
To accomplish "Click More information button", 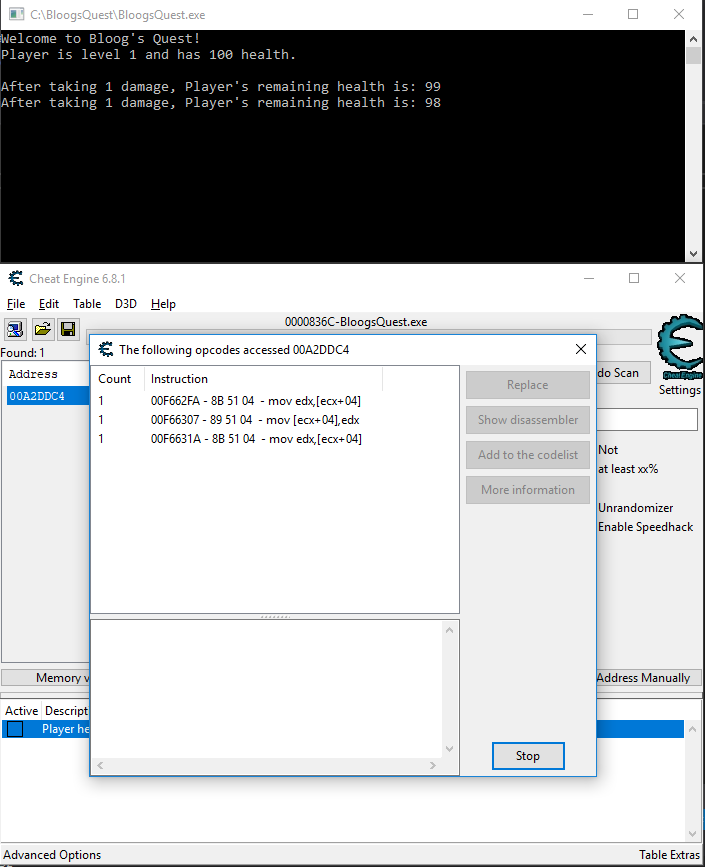I will click(528, 490).
